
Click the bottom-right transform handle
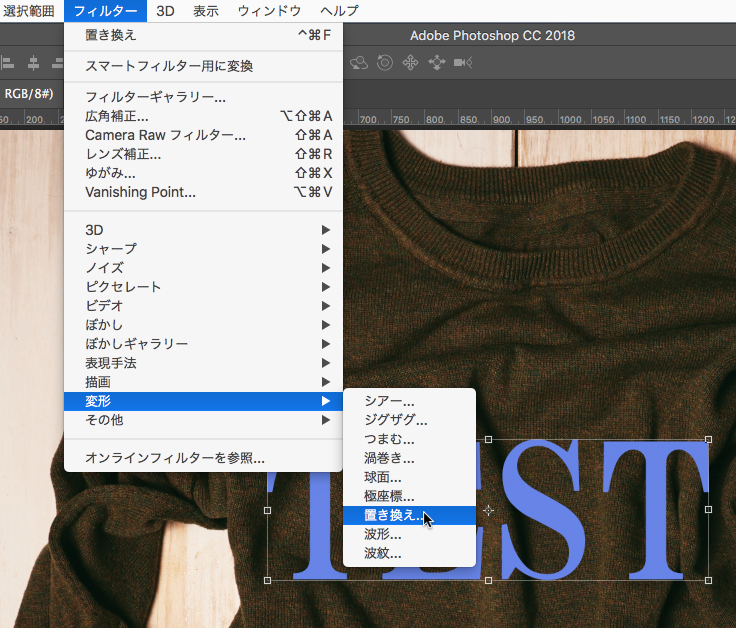(x=708, y=581)
